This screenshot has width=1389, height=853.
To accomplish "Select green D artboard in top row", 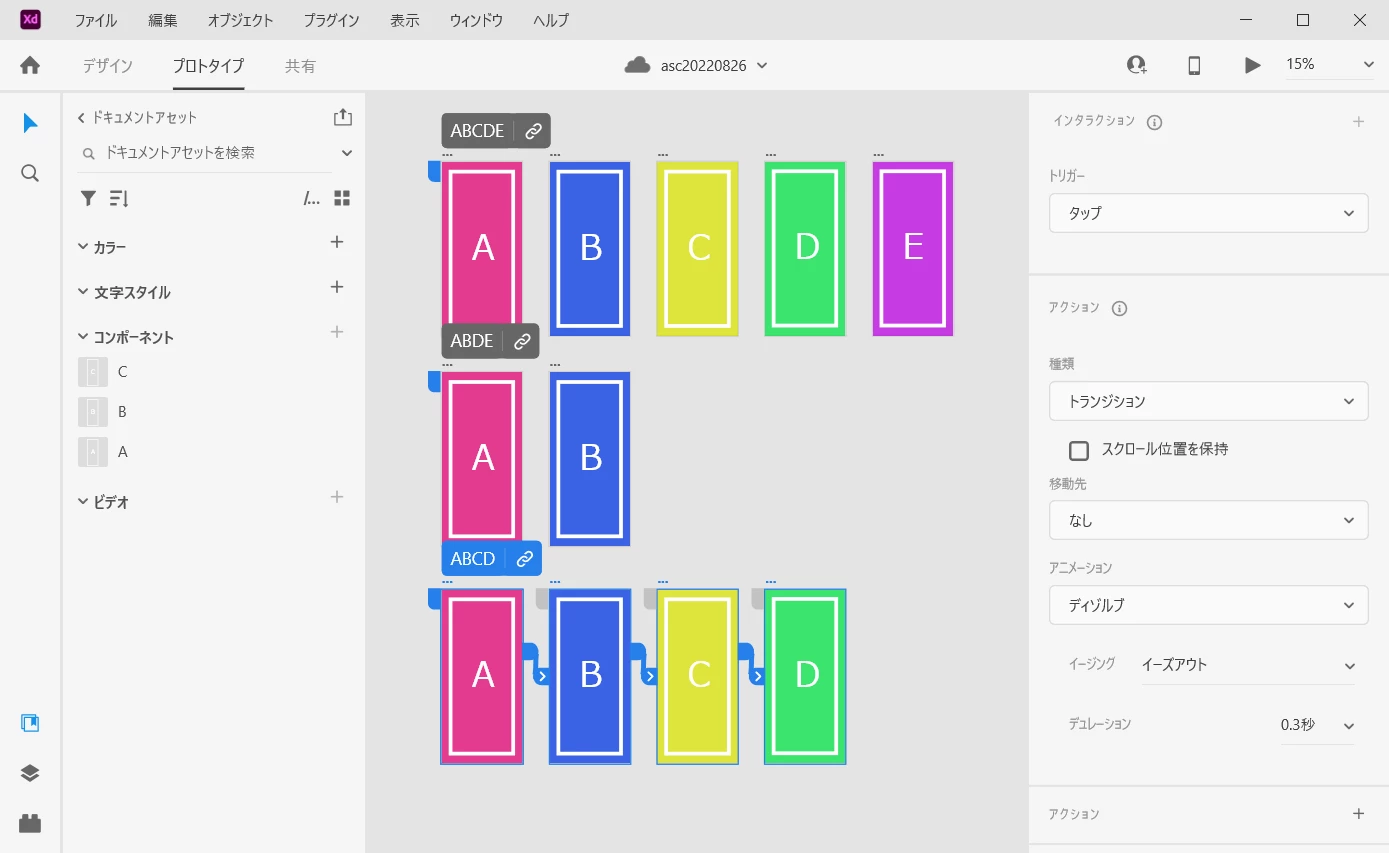I will pos(805,248).
